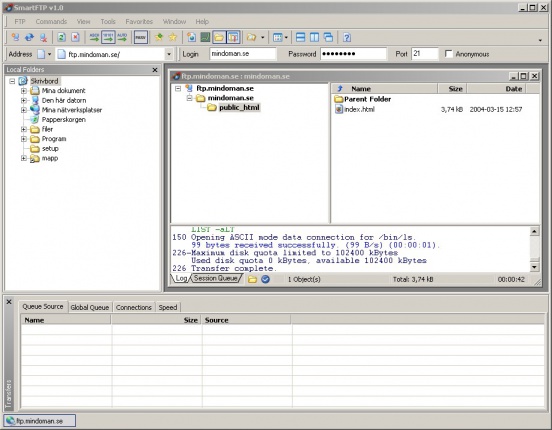Select ASCII transfer mode icon
Viewport: 552px width, 430px height.
[x=94, y=37]
